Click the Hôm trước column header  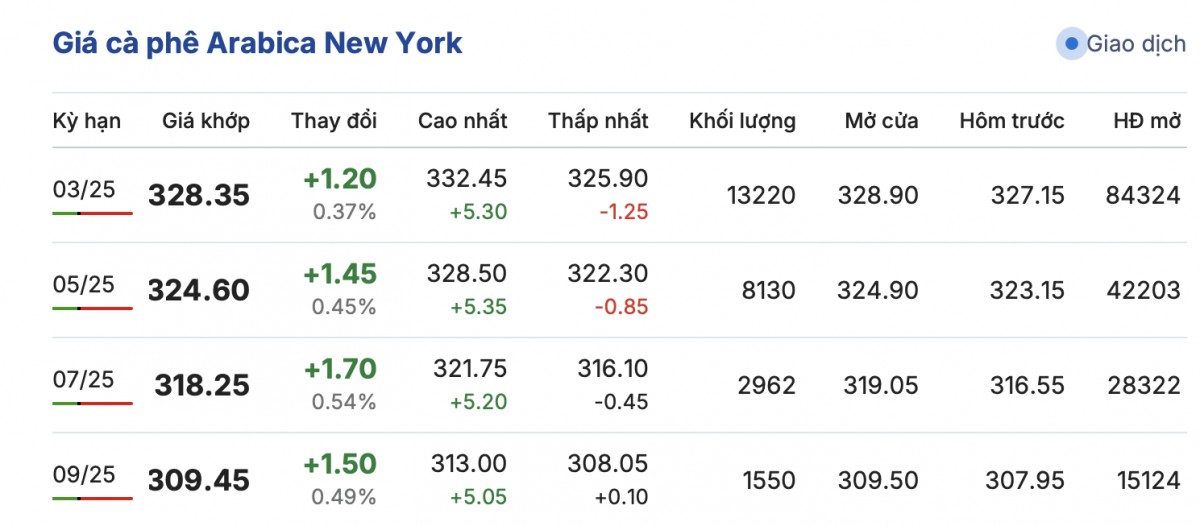pos(1012,121)
